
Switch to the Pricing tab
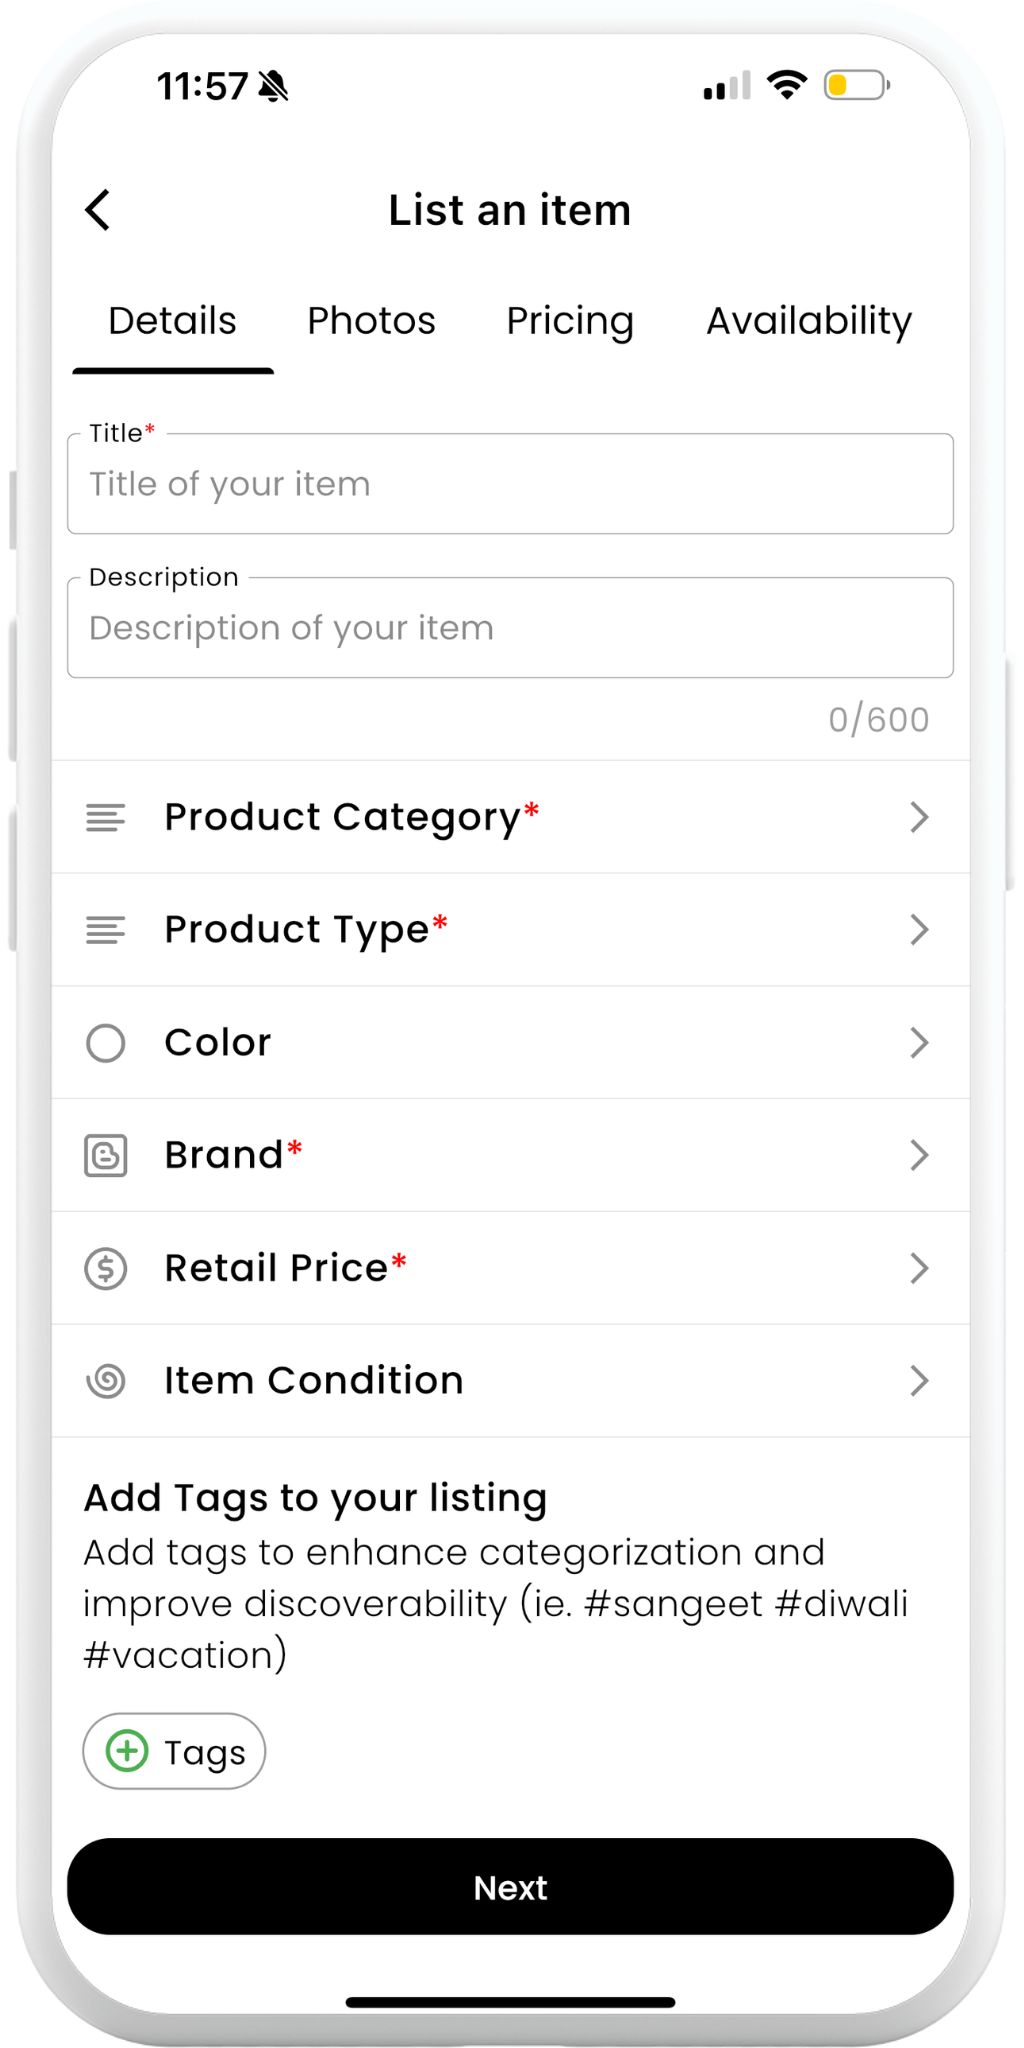click(x=570, y=321)
